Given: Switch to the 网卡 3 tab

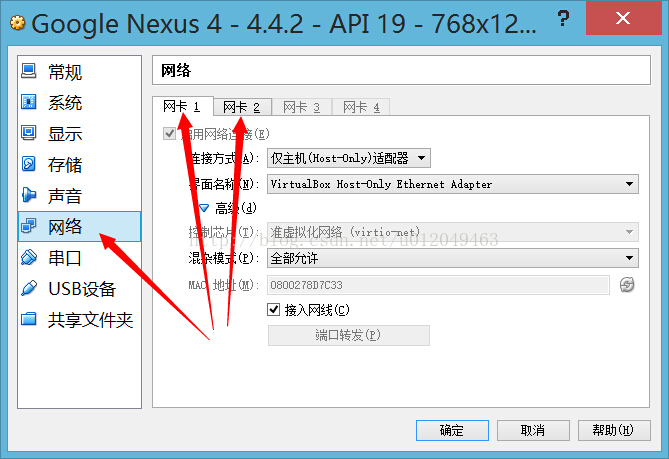Looking at the screenshot, I should coord(302,107).
